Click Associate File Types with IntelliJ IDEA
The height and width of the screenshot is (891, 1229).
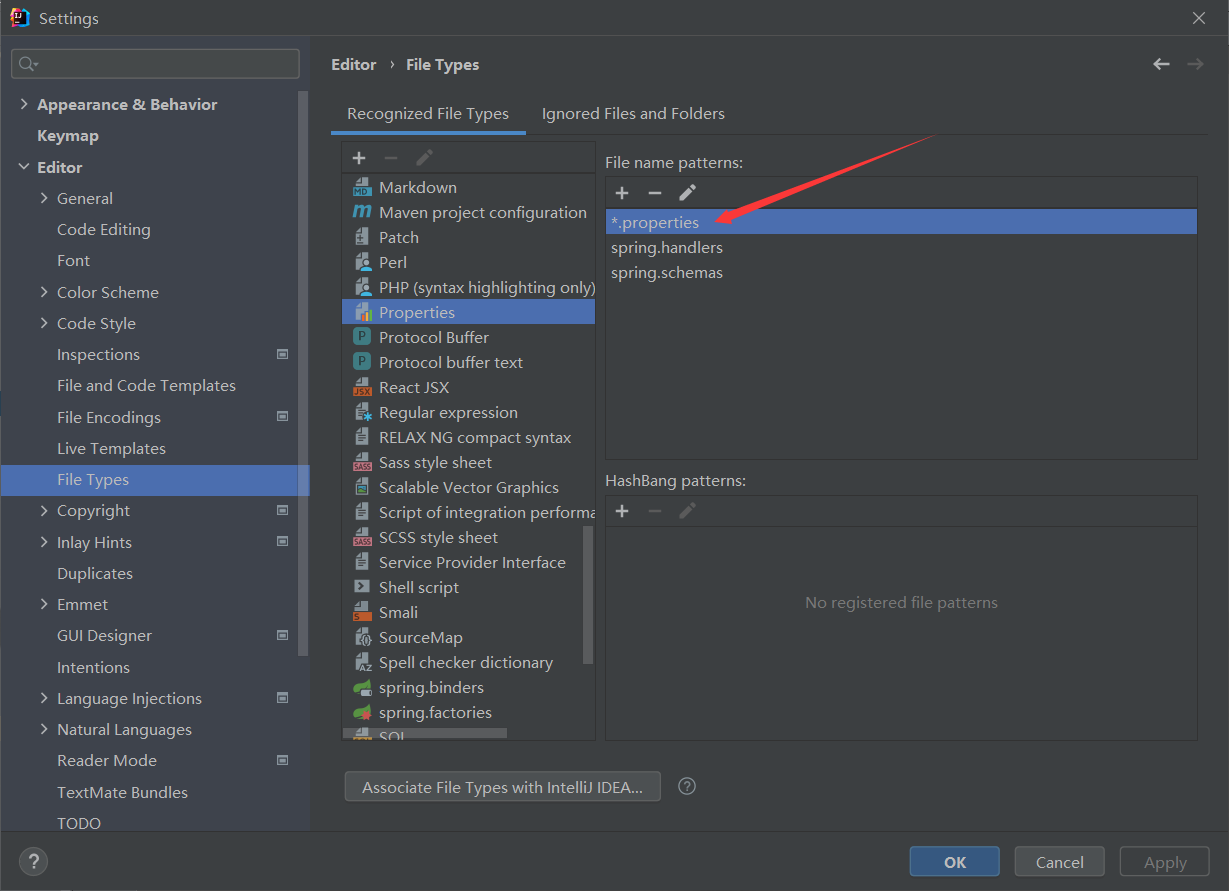point(503,787)
